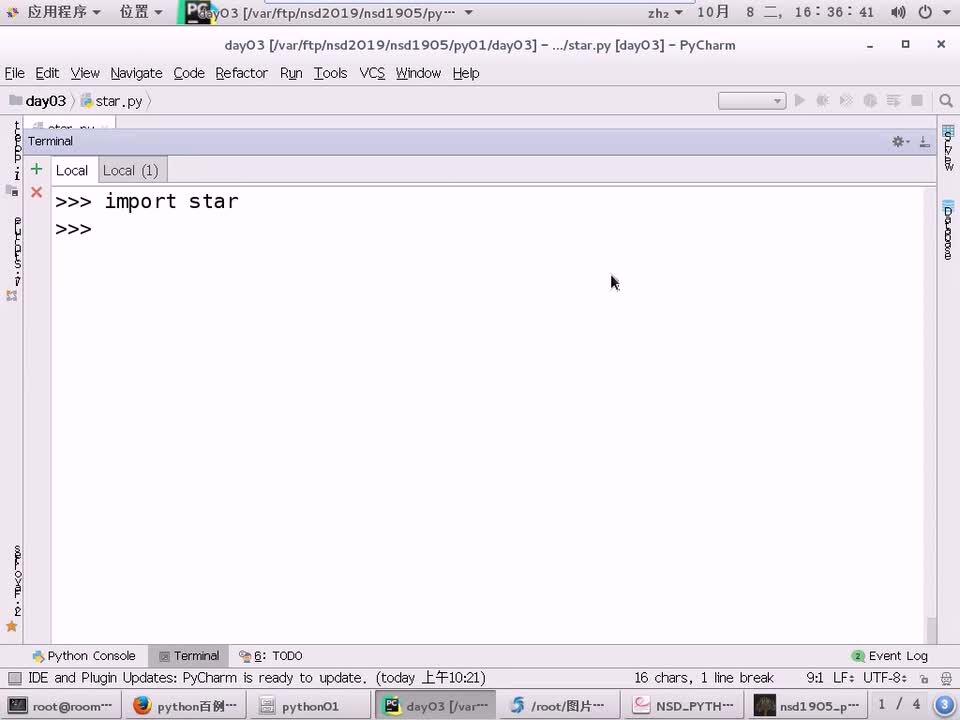Open the Event Log panel

(890, 656)
